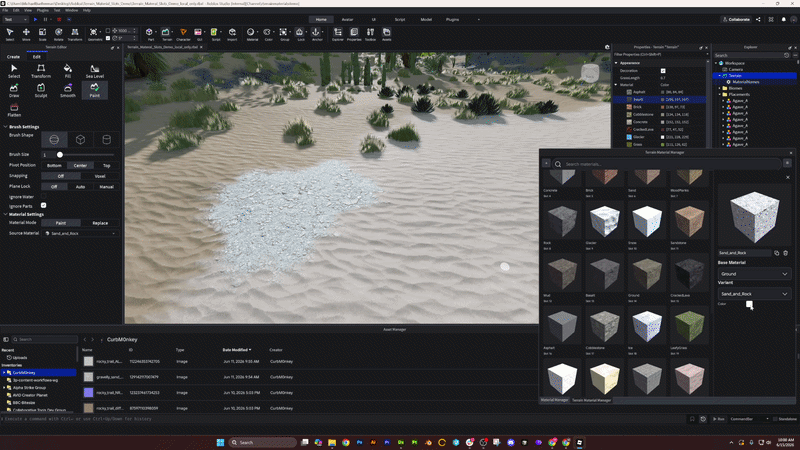Set Snapping to Voxel
The width and height of the screenshot is (800, 450).
tap(99, 176)
